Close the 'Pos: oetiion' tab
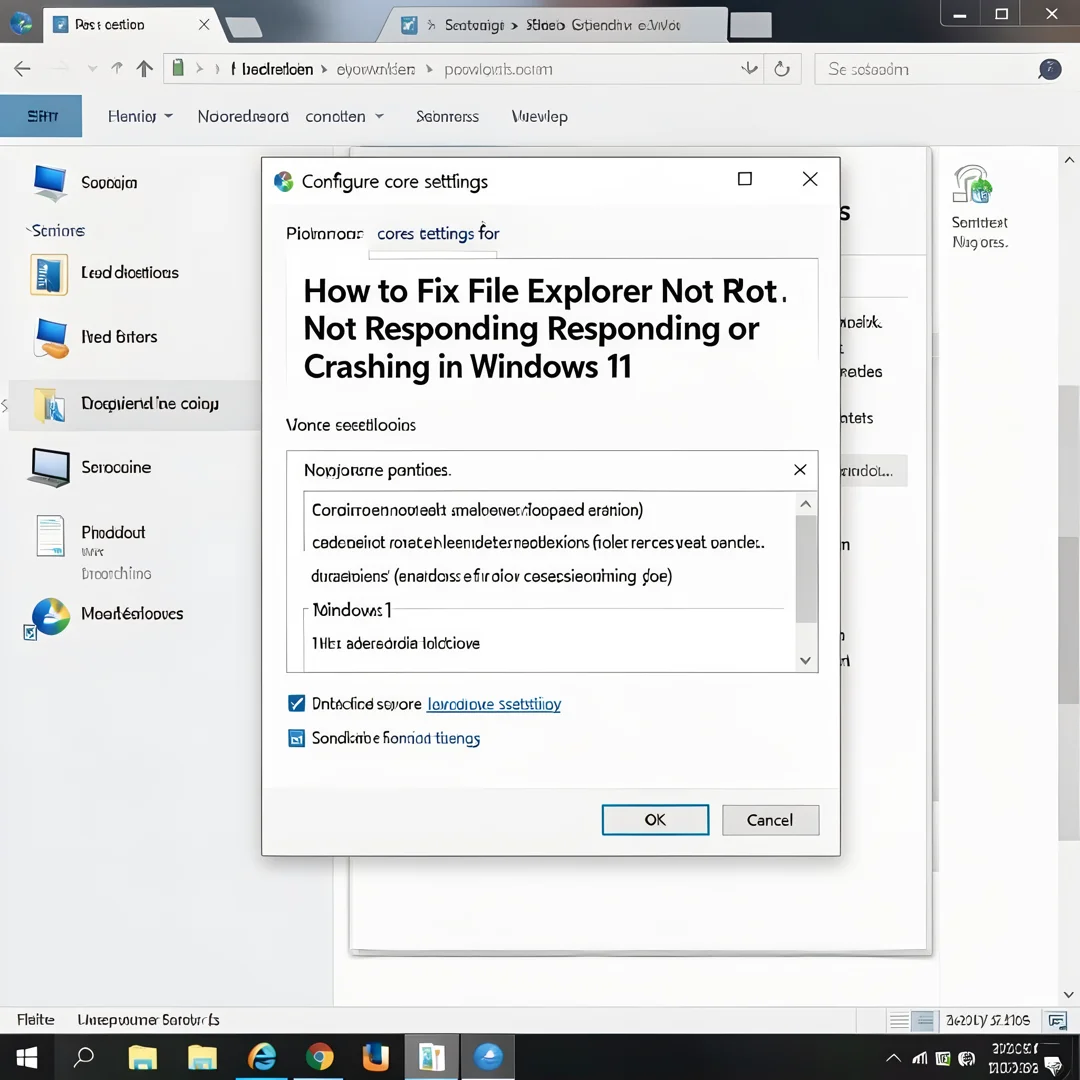Screen dimensions: 1080x1080 coord(204,25)
